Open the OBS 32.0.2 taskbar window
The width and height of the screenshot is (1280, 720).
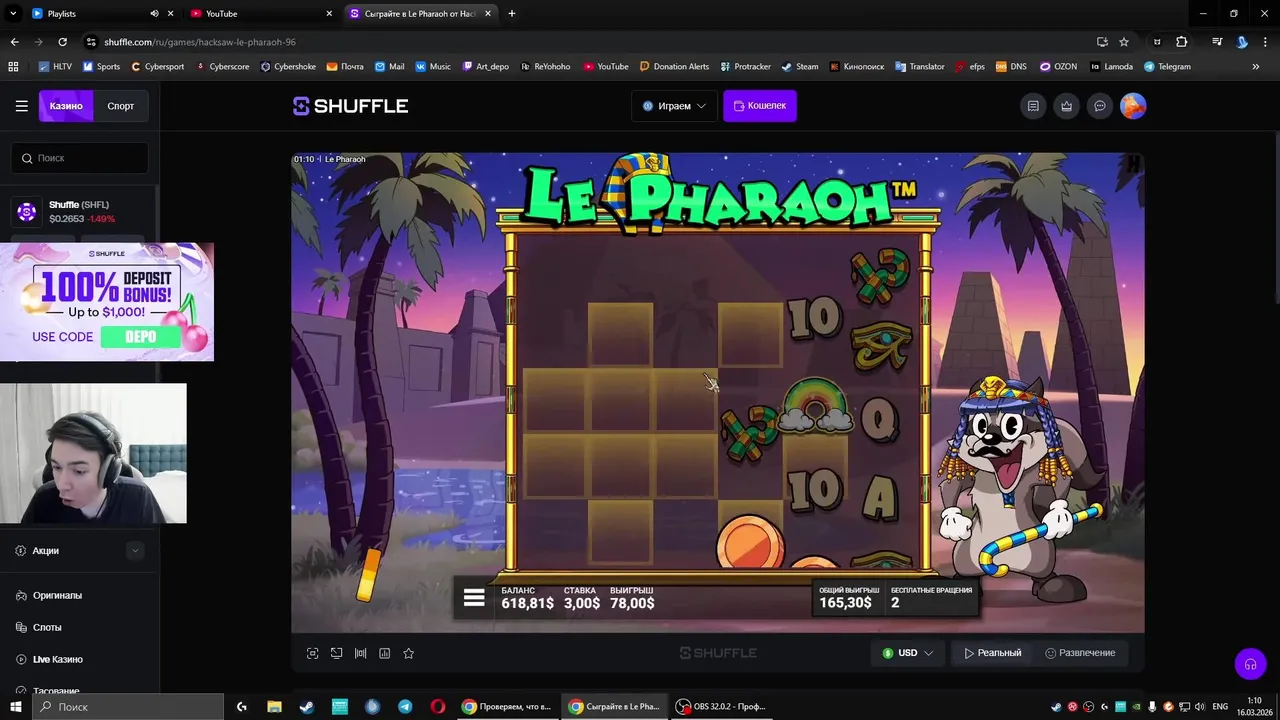tap(722, 706)
